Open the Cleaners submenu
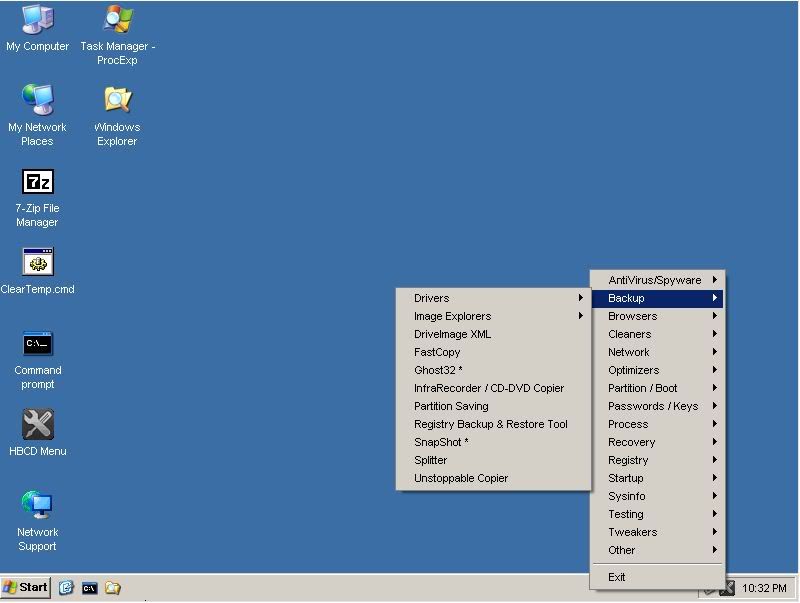Viewport: 800px width, 603px height. pos(657,334)
